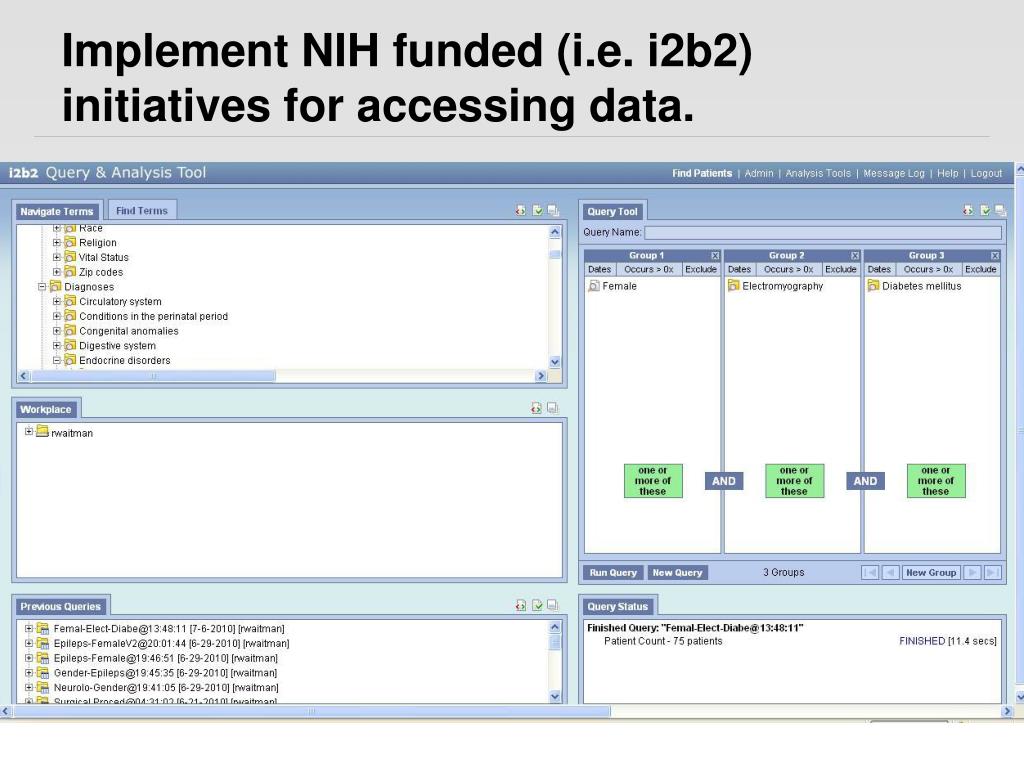Screen dimensions: 1024x768
Task: Select the Electromyography item in Group 2
Action: coord(776,286)
